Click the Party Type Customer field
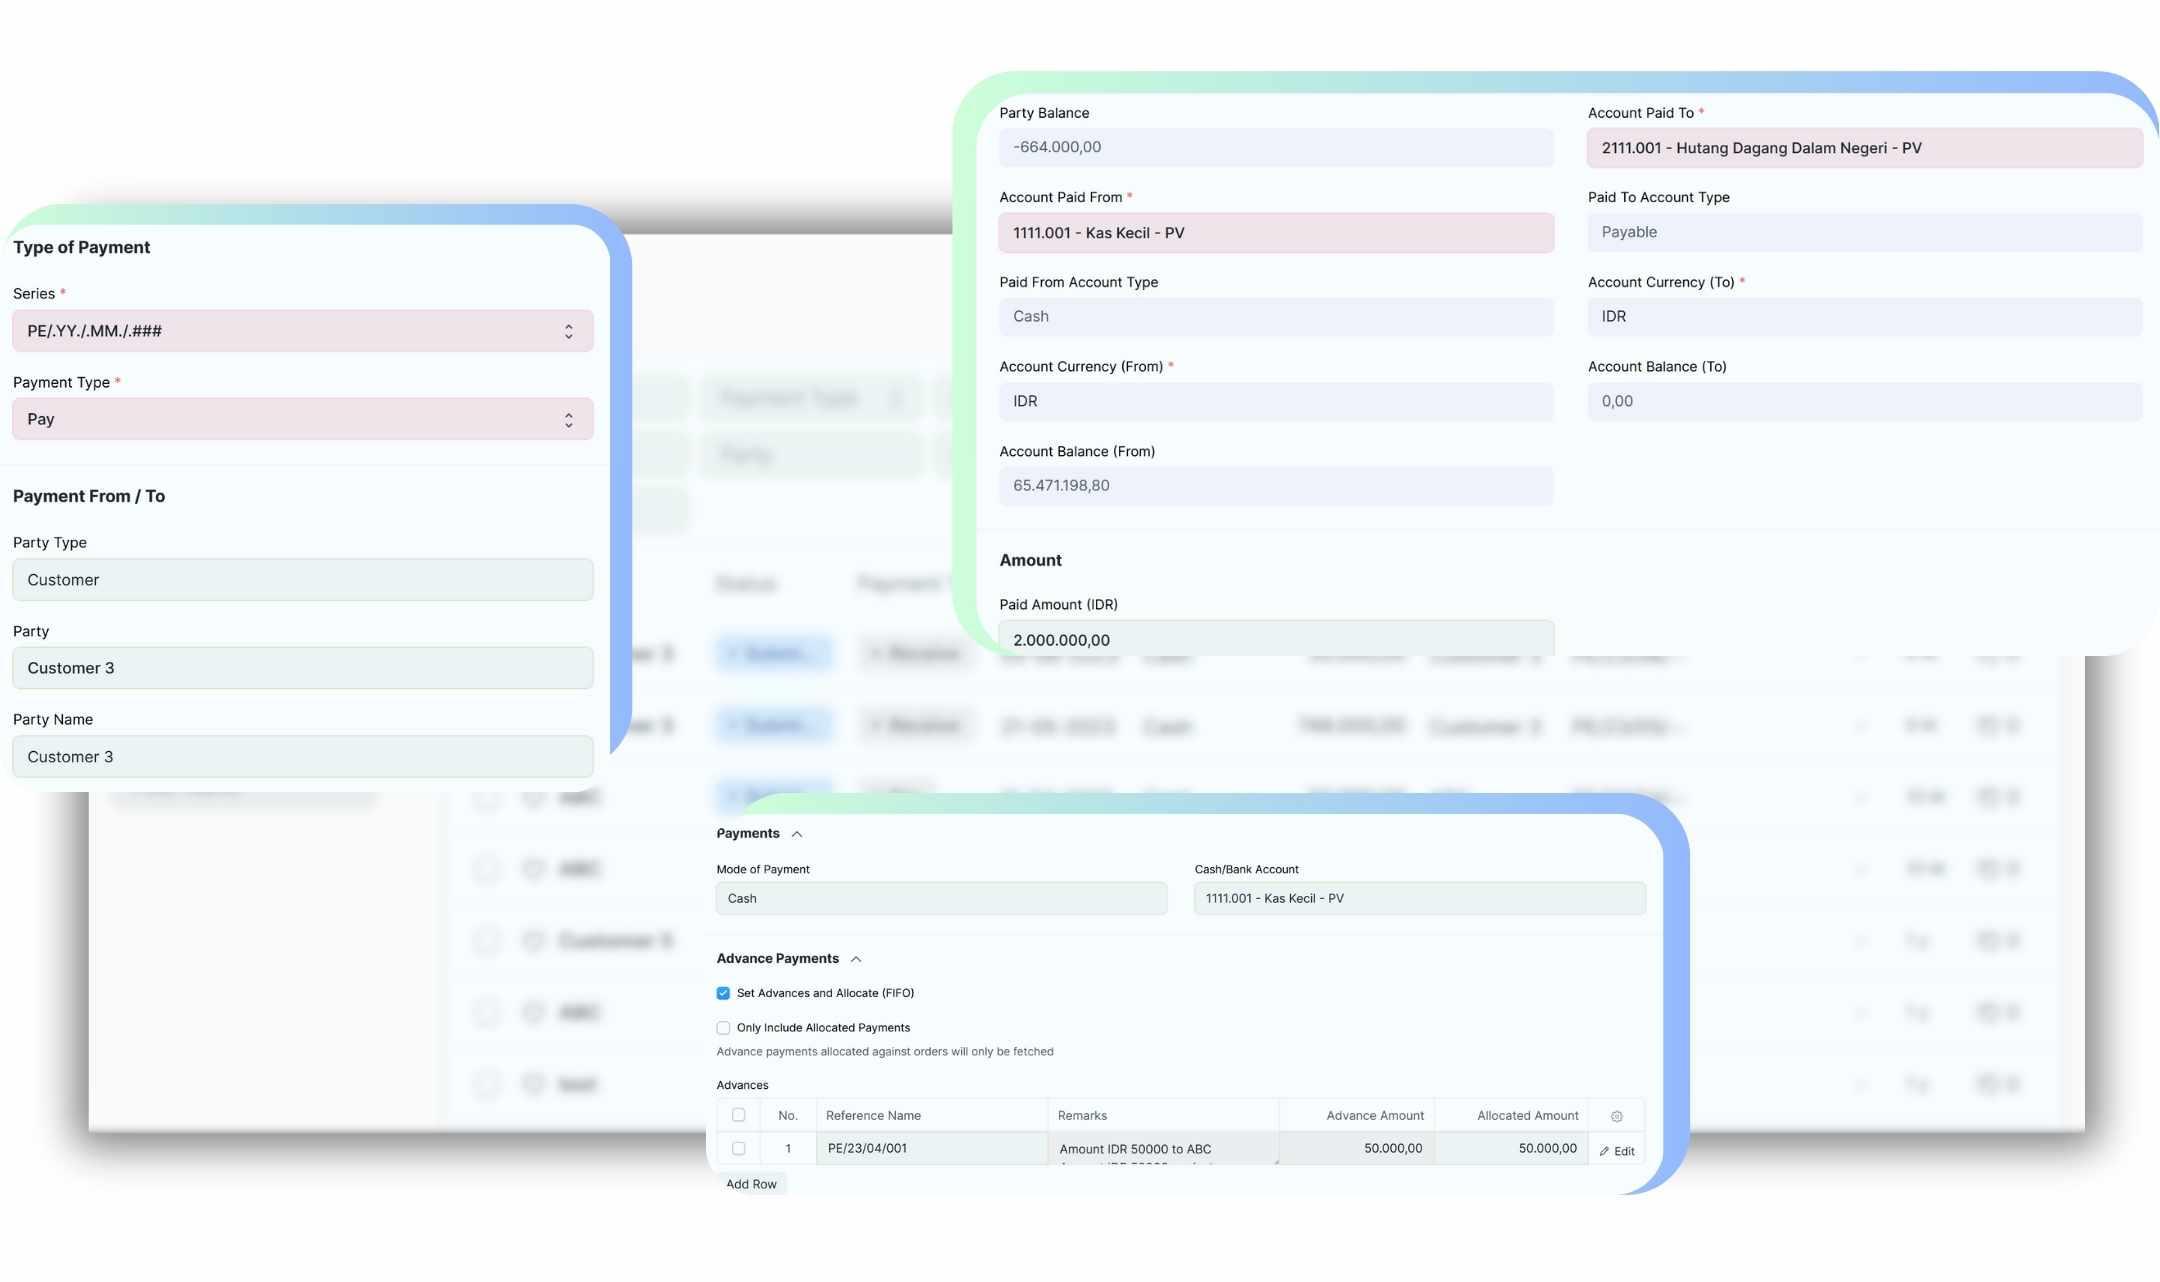The height and width of the screenshot is (1282, 2160). coord(302,580)
